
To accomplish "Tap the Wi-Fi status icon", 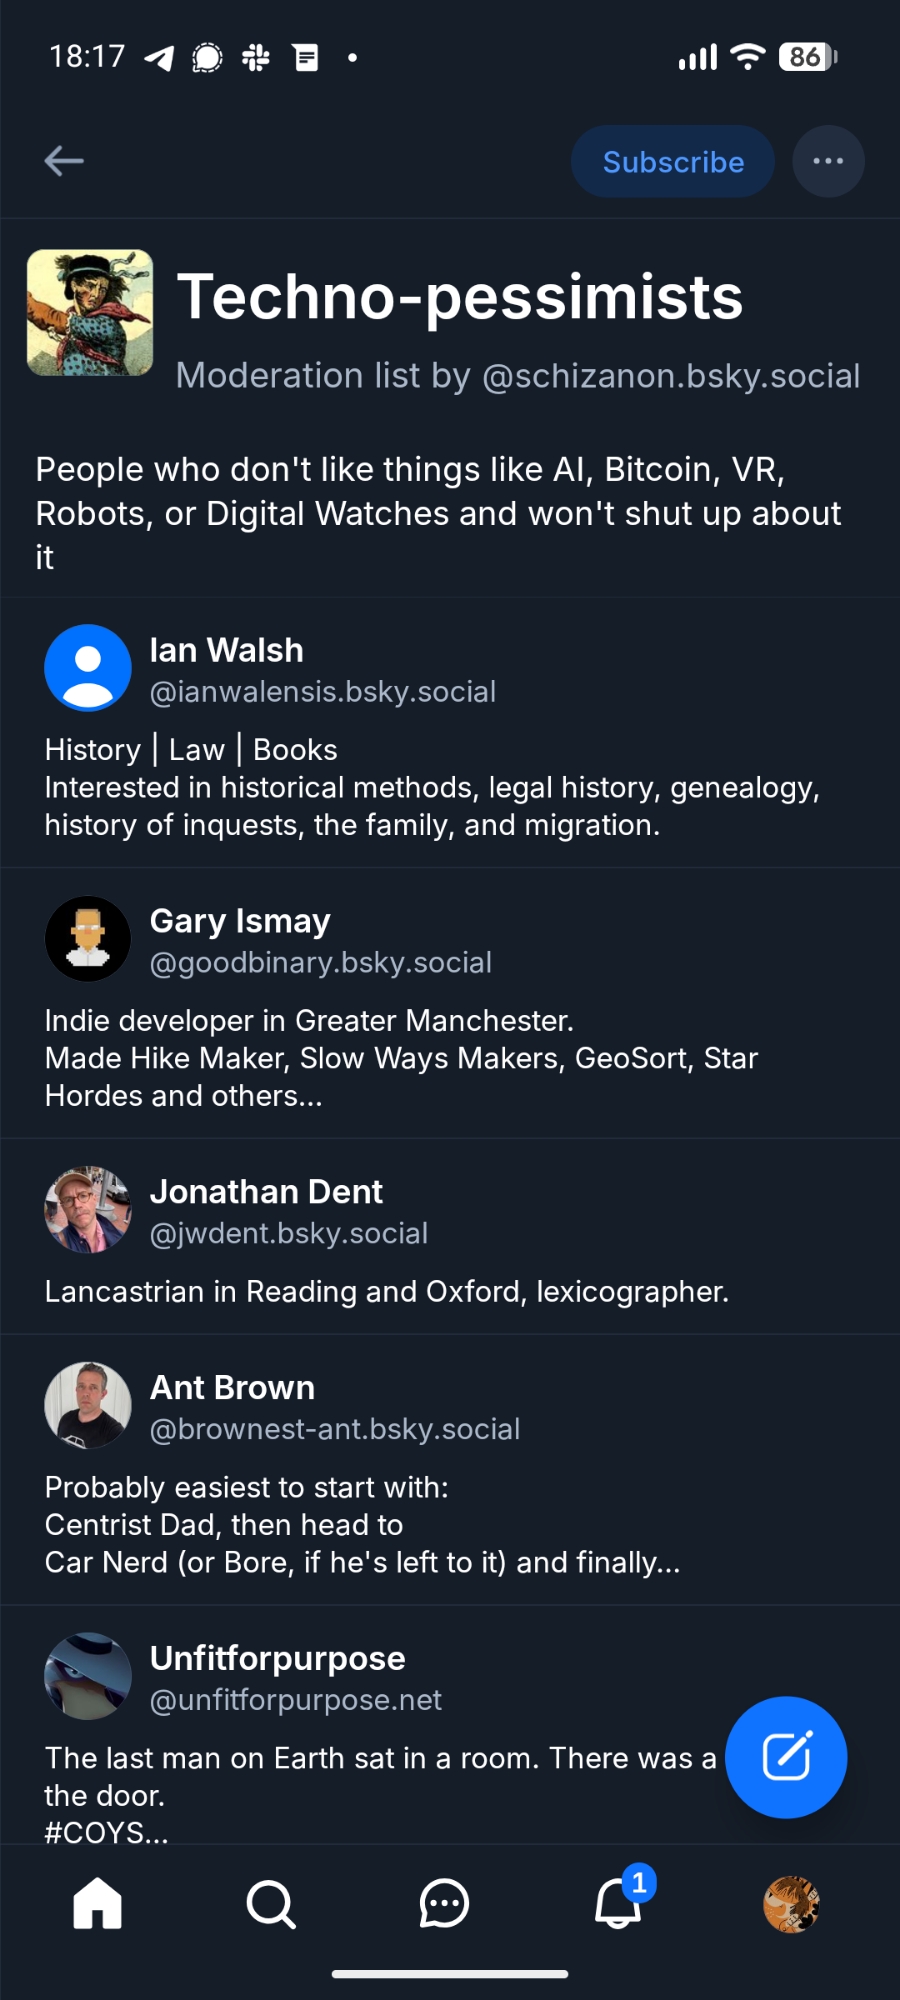I will 747,57.
